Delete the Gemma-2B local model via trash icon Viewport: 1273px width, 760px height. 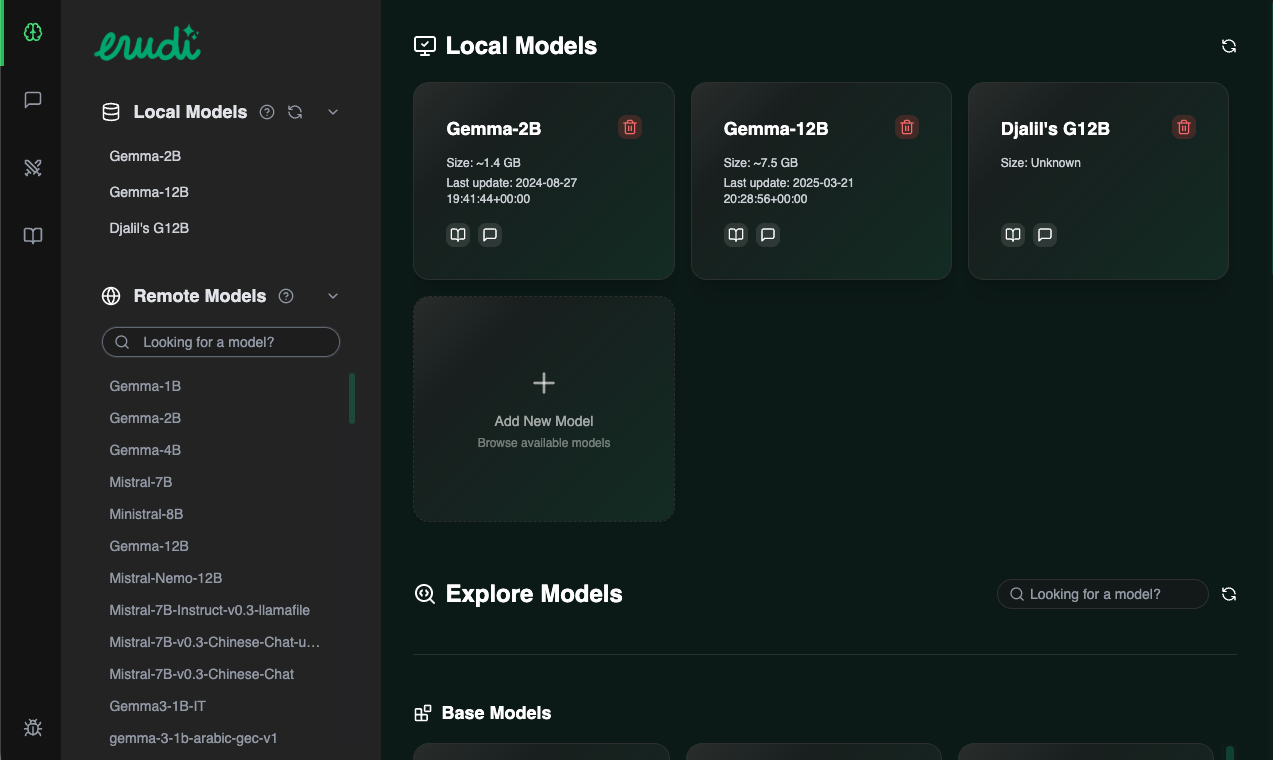point(629,127)
